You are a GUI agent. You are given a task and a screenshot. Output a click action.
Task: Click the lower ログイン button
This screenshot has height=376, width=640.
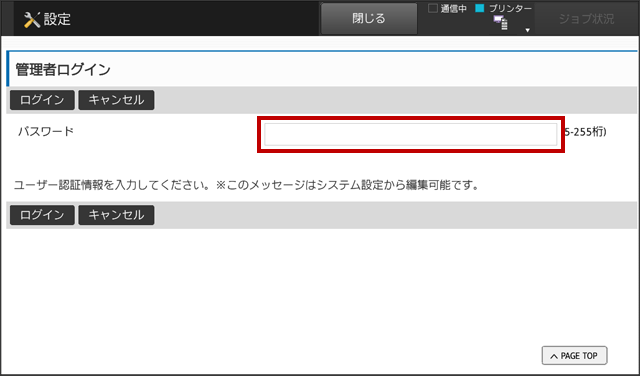[x=42, y=215]
